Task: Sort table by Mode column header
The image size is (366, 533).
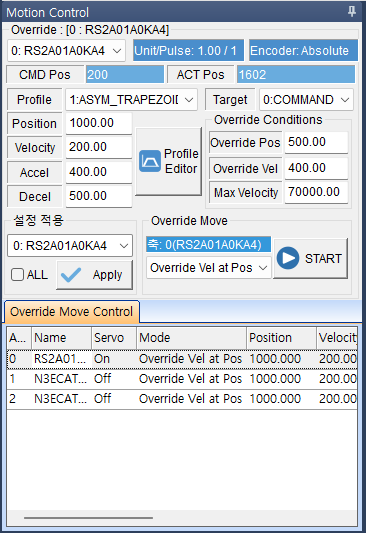Action: pyautogui.click(x=191, y=338)
